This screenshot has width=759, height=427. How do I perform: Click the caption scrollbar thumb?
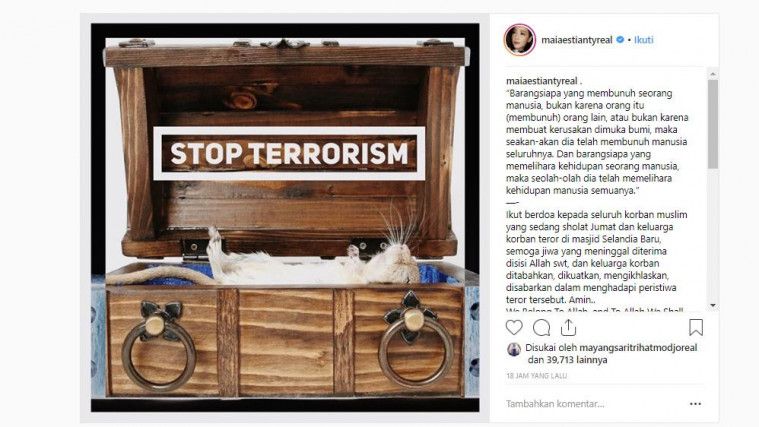click(713, 124)
